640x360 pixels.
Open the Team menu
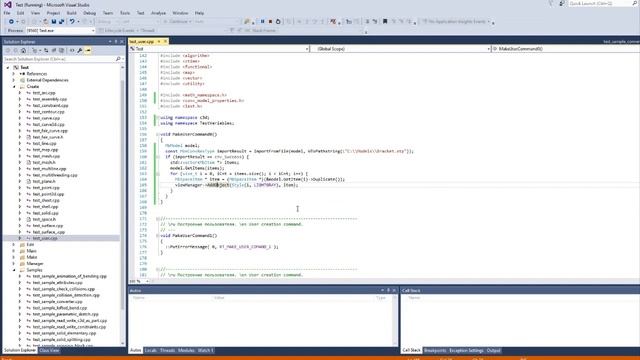pyautogui.click(x=108, y=13)
